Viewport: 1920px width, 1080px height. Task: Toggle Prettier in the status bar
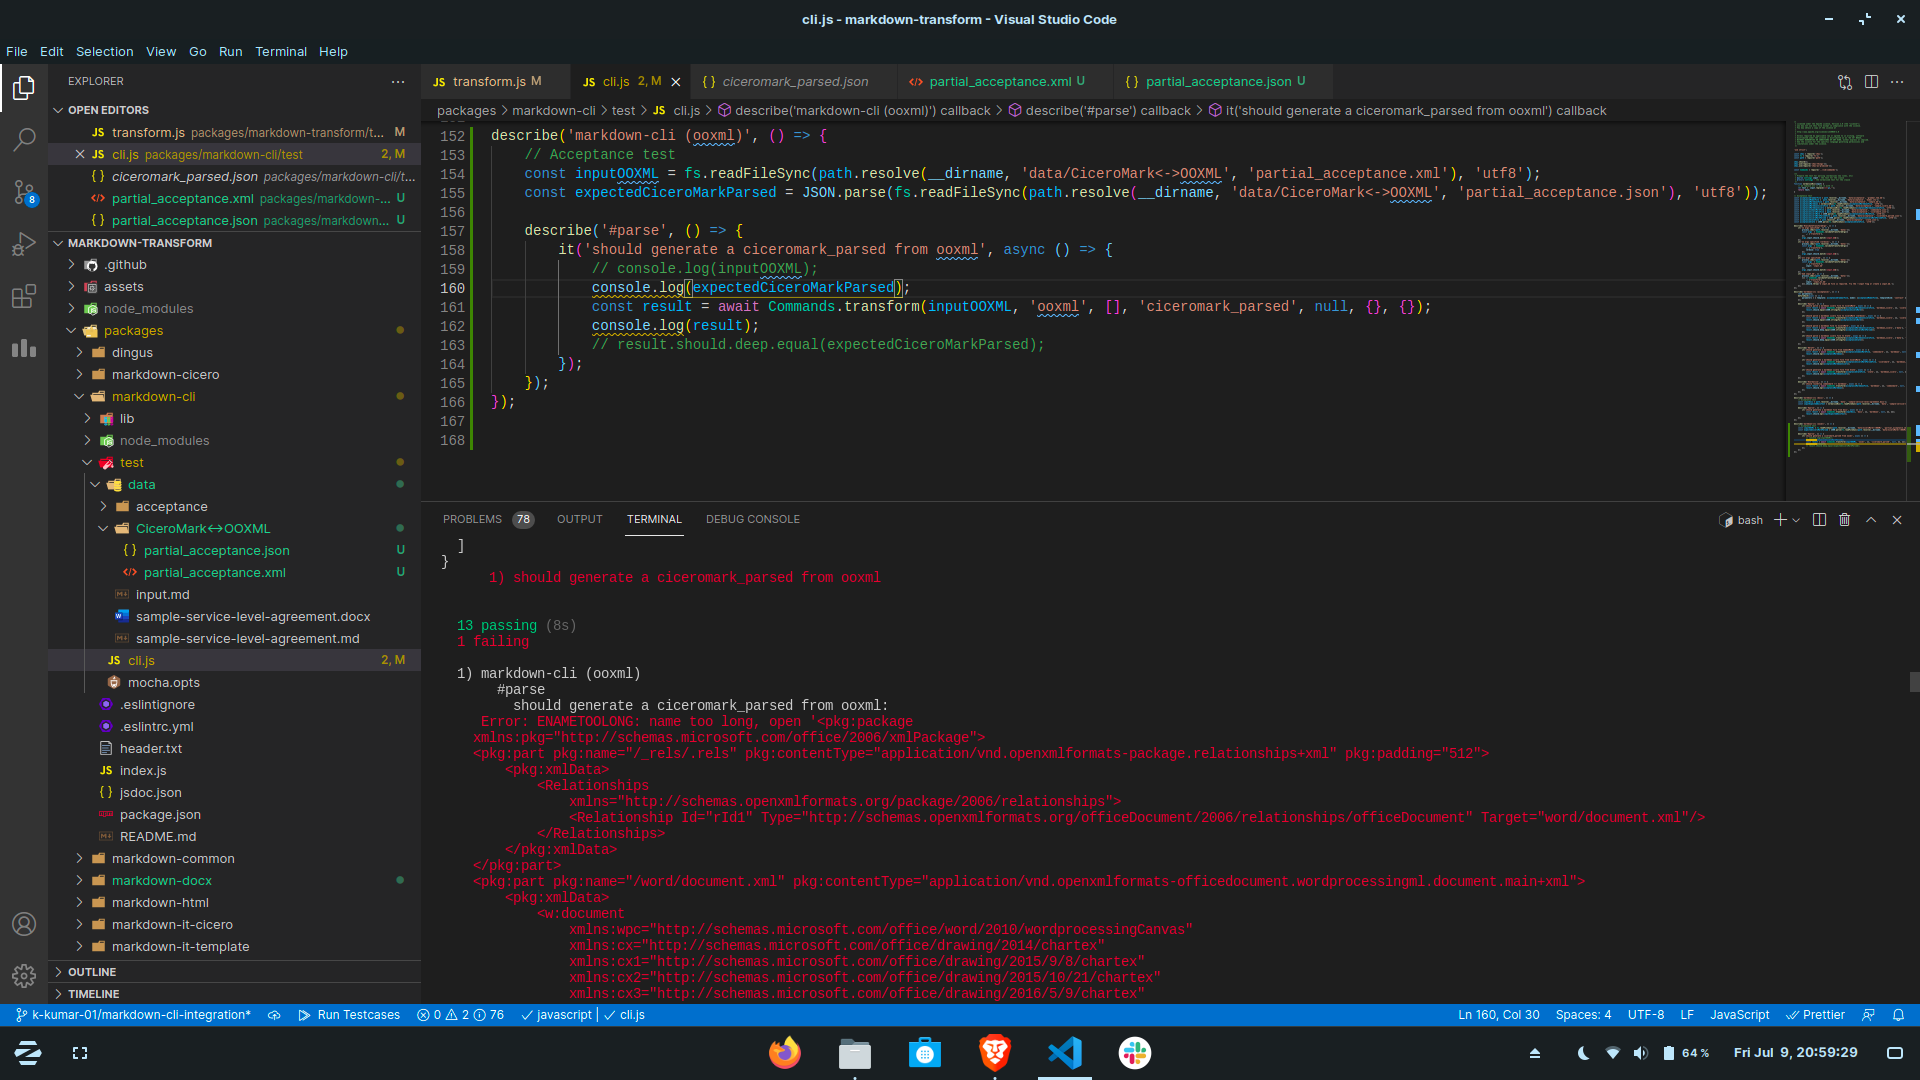[1815, 1015]
